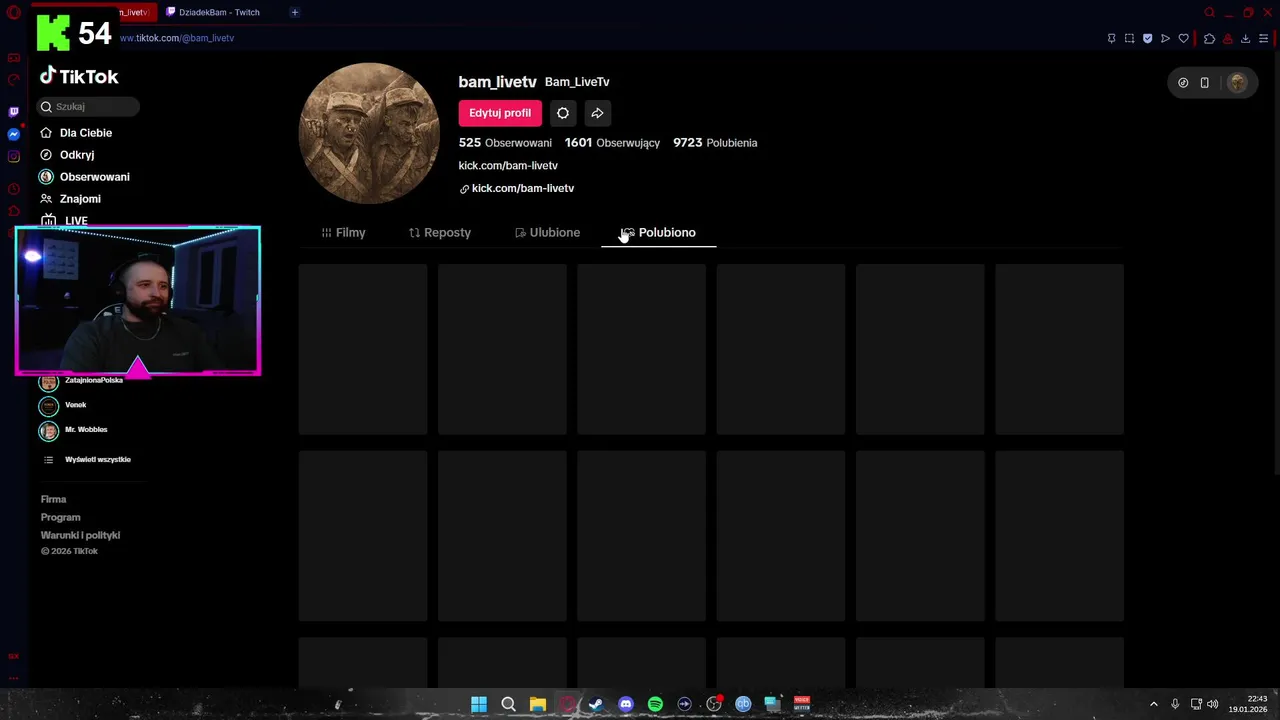Open a new browser tab
The width and height of the screenshot is (1280, 720).
[294, 12]
